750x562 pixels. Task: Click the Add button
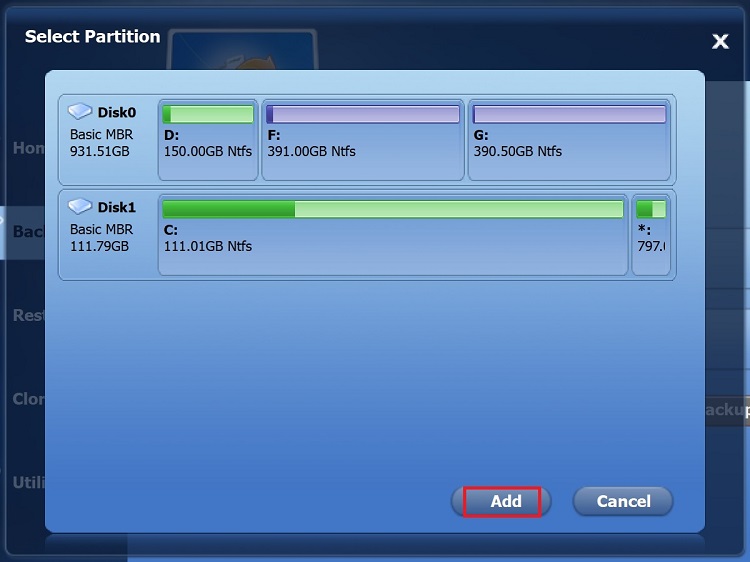(x=501, y=501)
